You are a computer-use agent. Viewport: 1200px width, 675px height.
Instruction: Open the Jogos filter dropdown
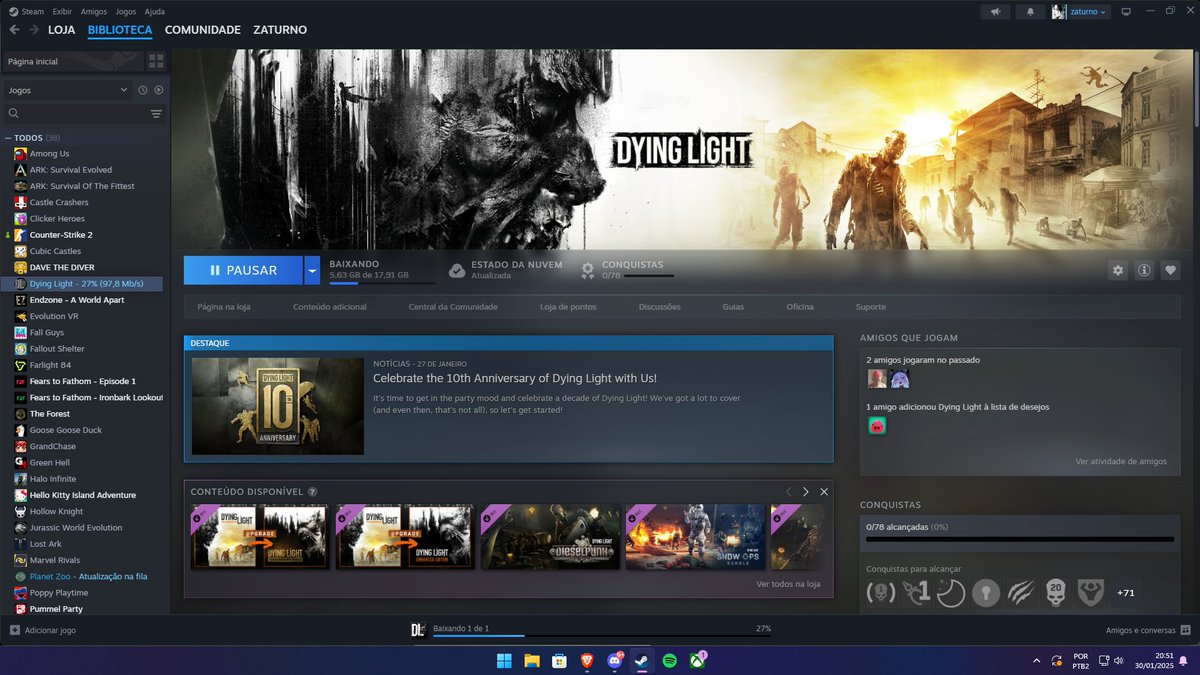tap(68, 90)
